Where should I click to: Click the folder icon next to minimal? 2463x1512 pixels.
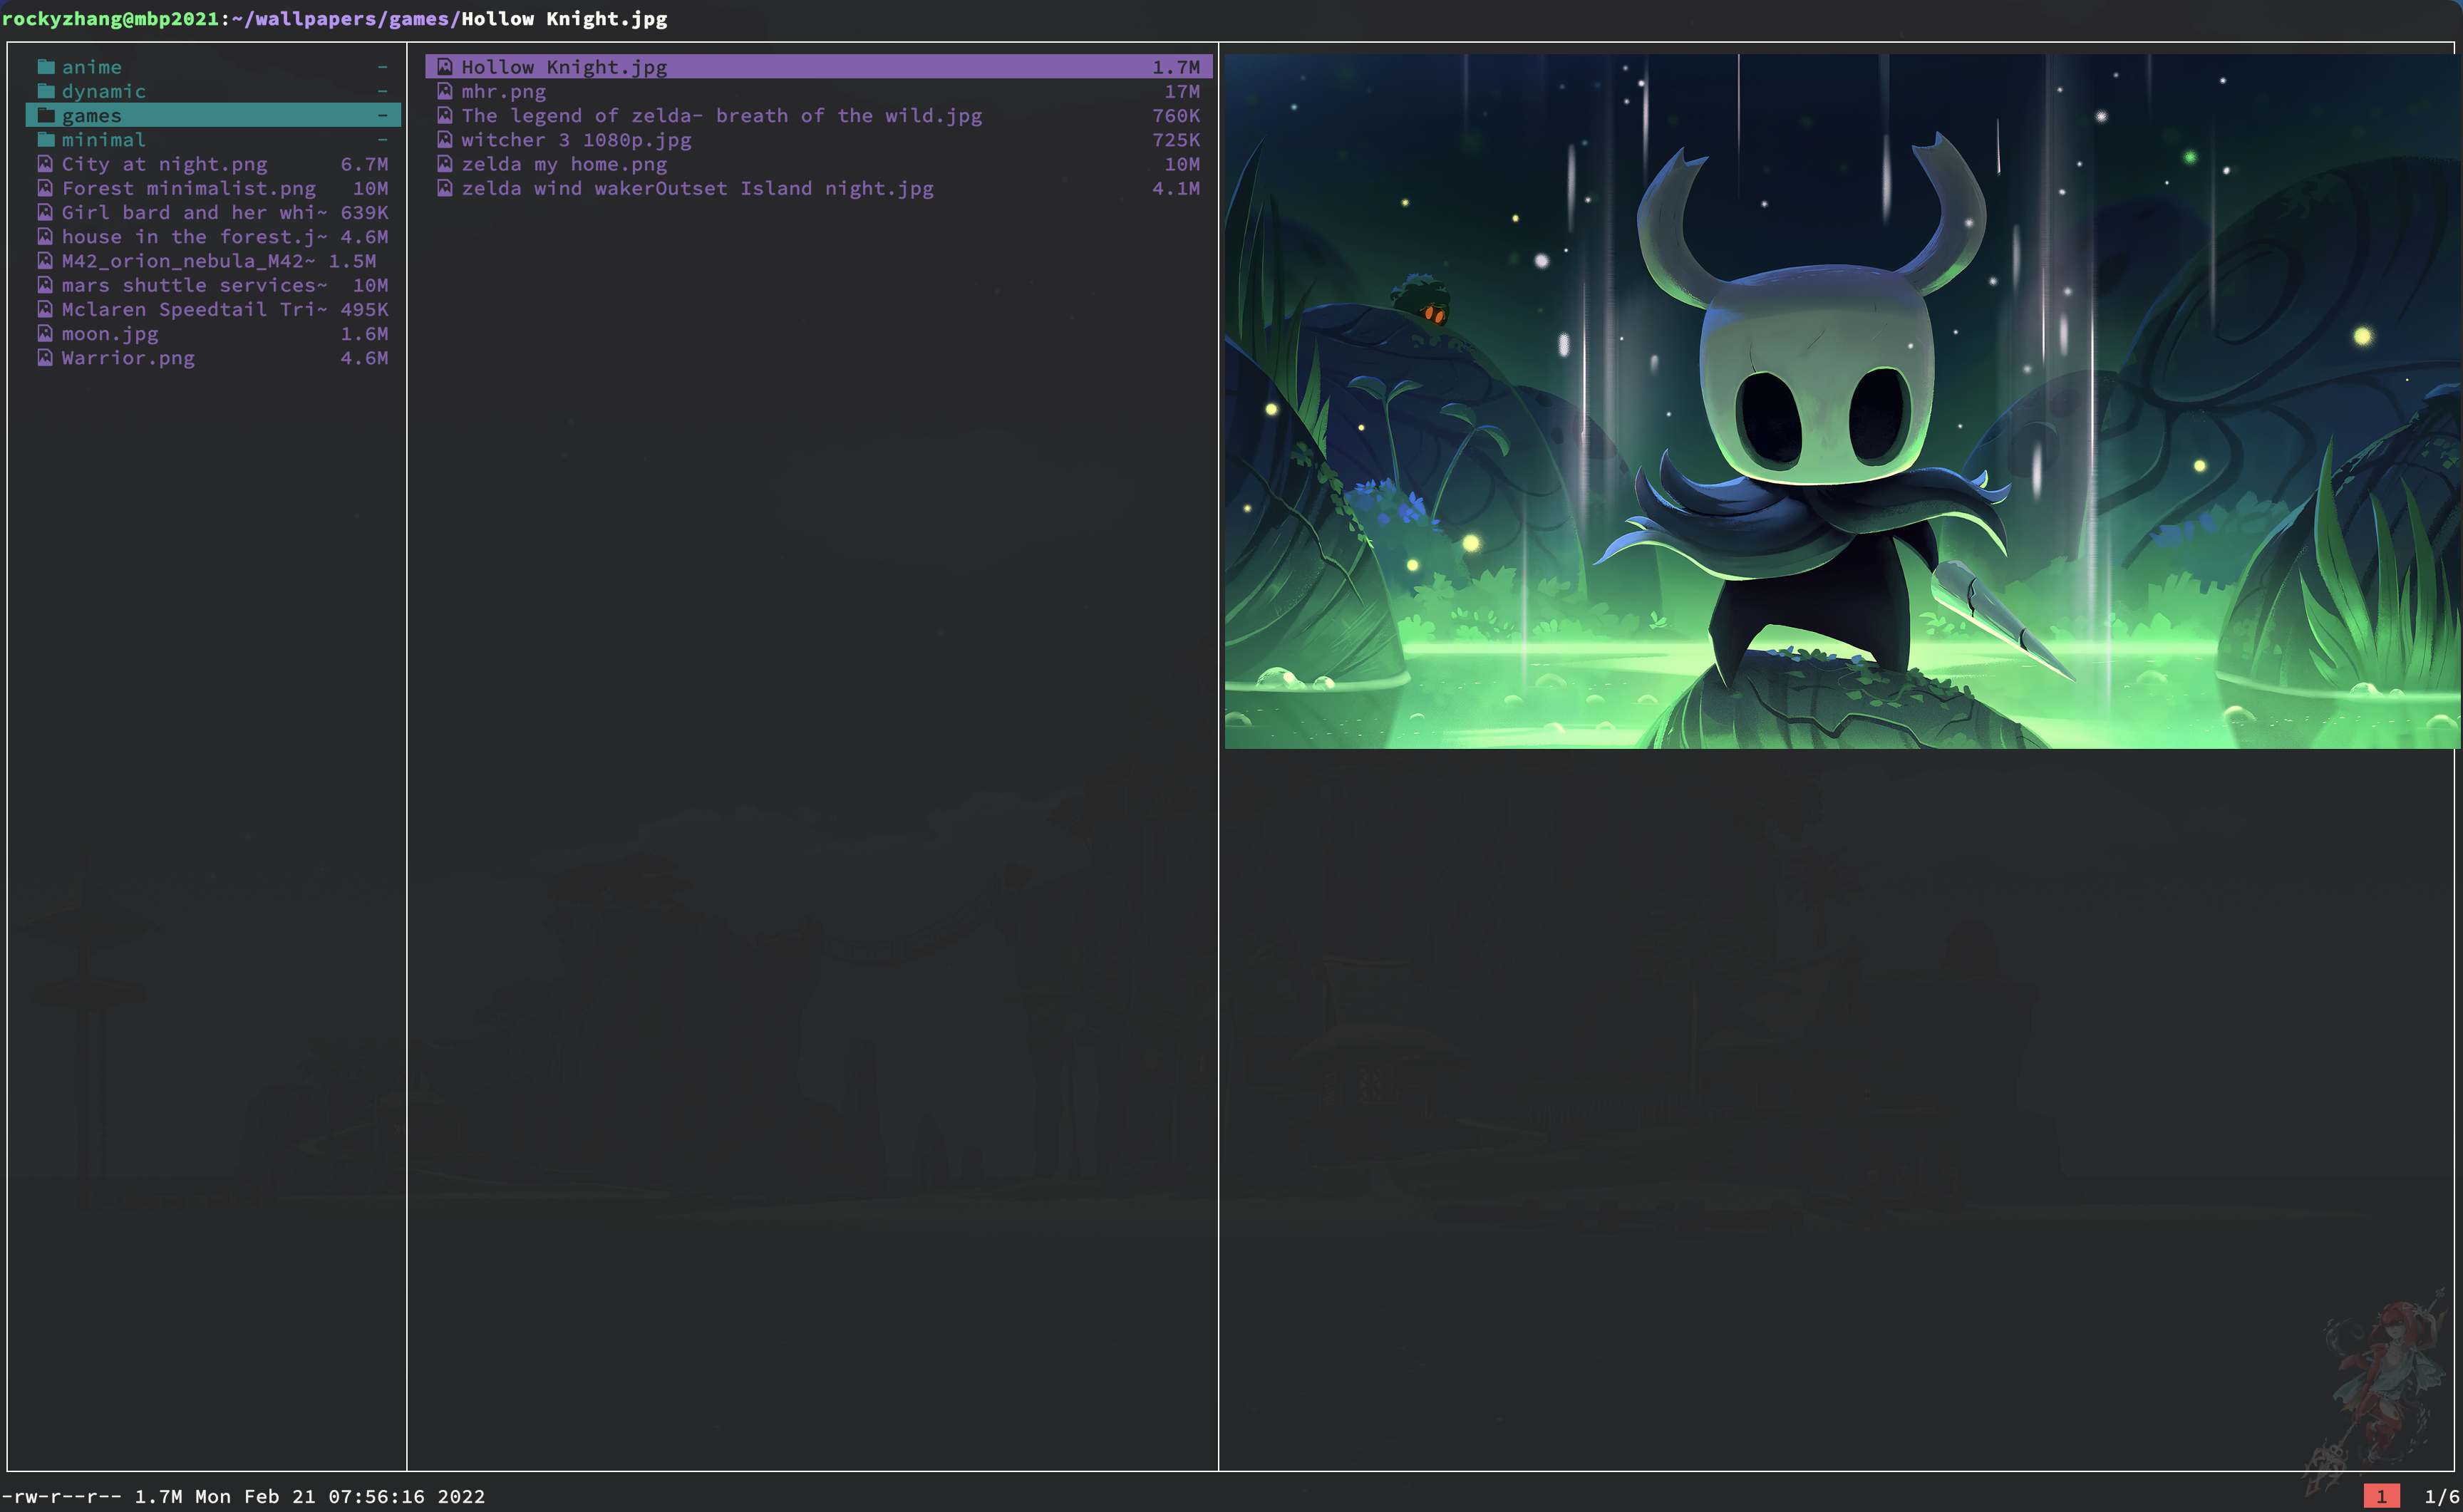tap(46, 140)
